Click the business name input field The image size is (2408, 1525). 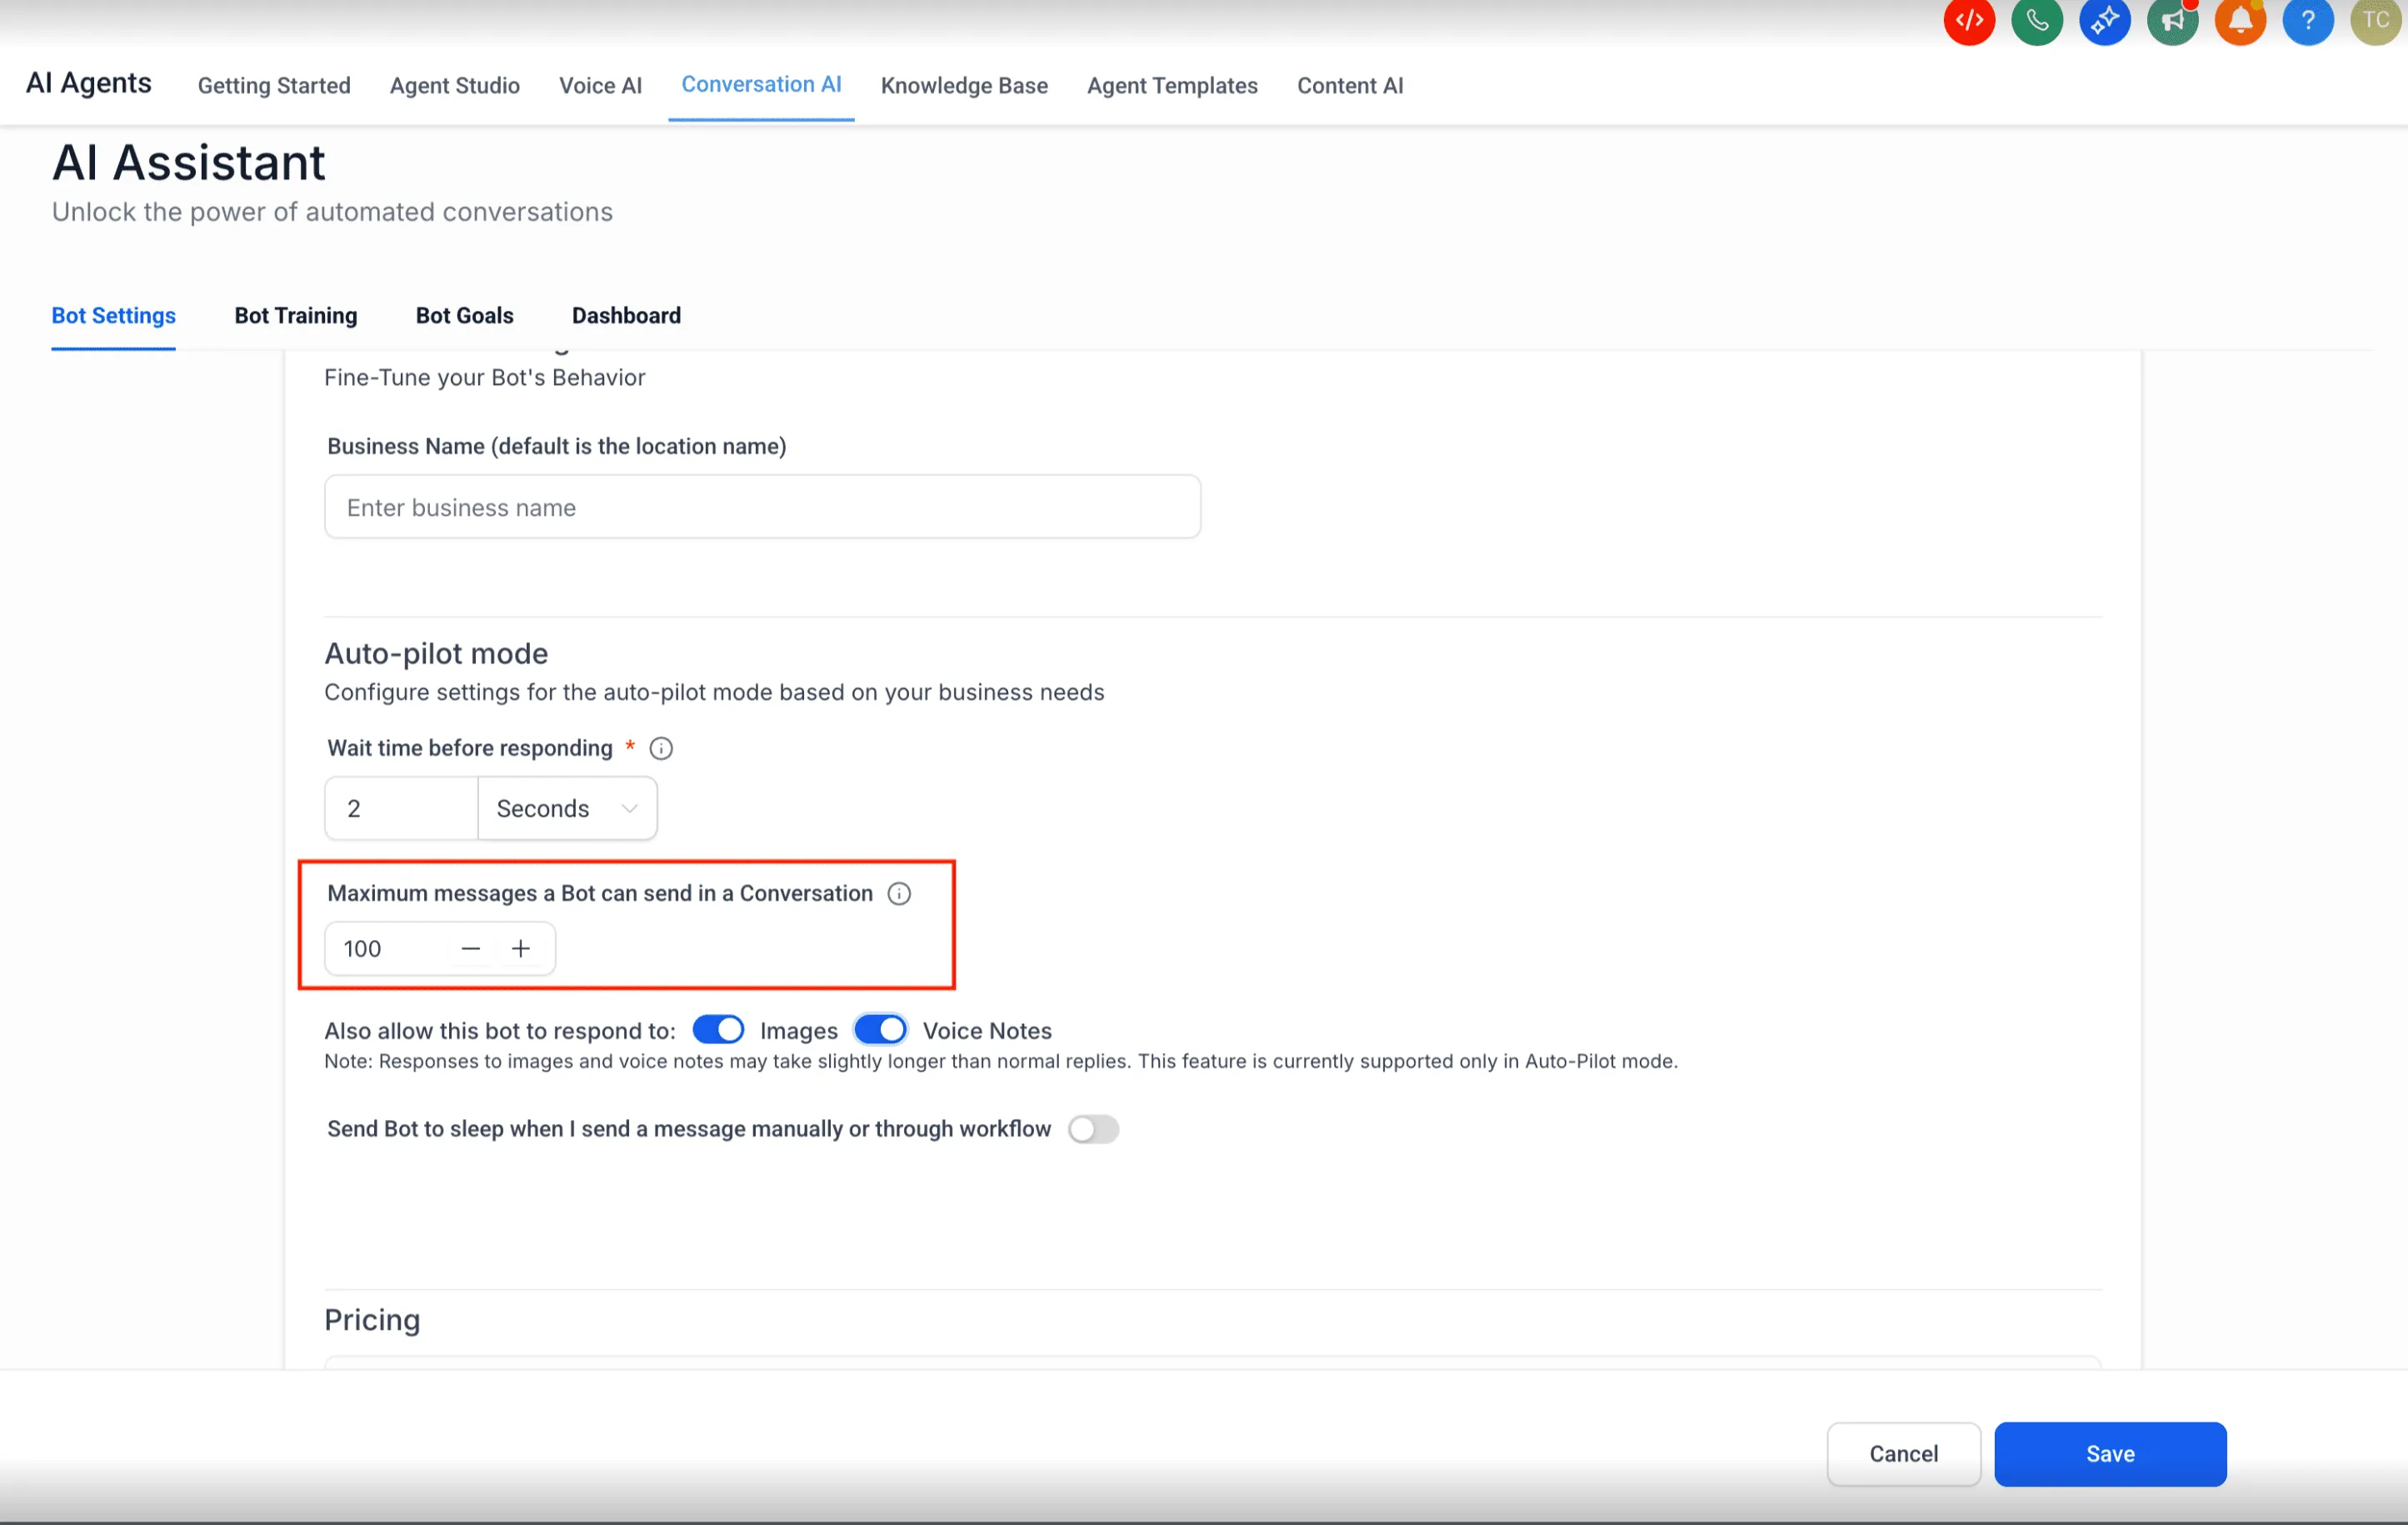click(762, 507)
